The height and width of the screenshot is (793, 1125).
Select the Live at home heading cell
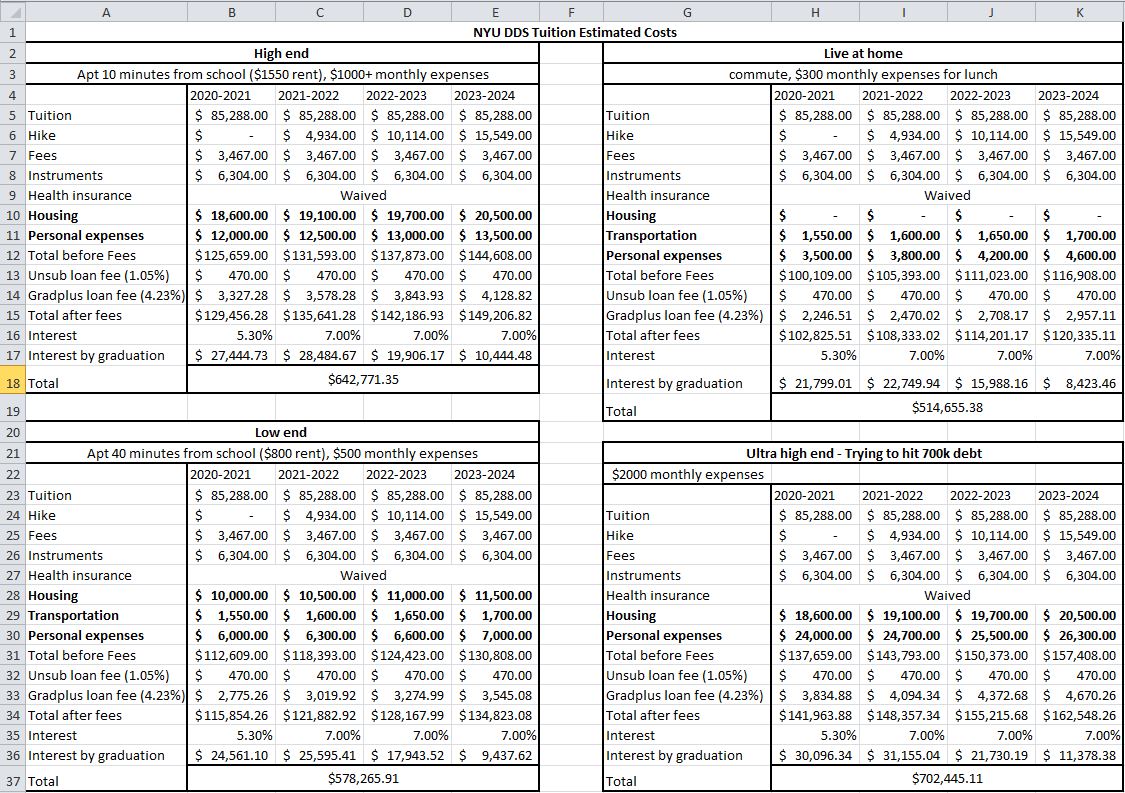[x=863, y=53]
